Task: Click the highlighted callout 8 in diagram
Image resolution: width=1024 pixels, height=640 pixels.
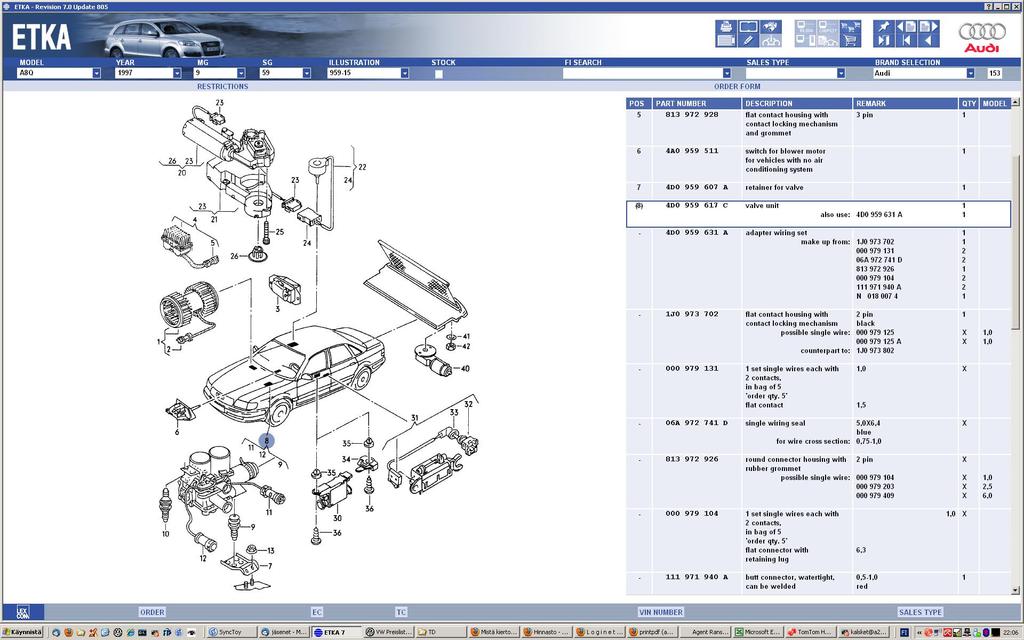Action: [x=267, y=440]
